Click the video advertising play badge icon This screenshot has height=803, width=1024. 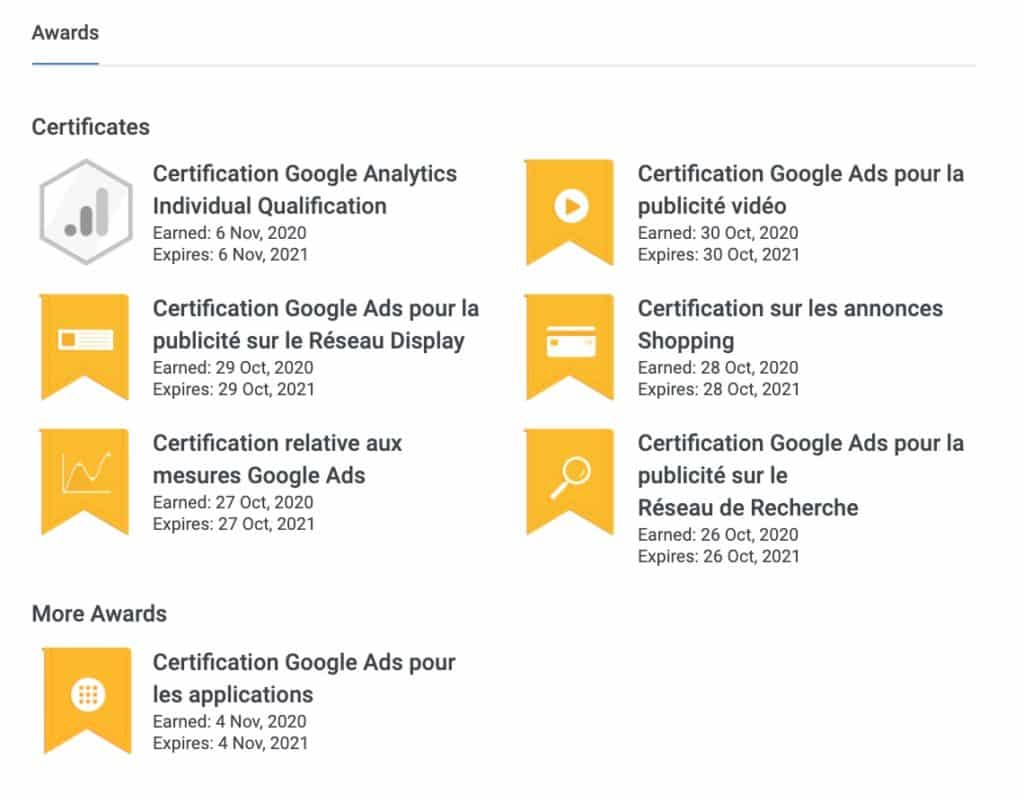pos(570,212)
